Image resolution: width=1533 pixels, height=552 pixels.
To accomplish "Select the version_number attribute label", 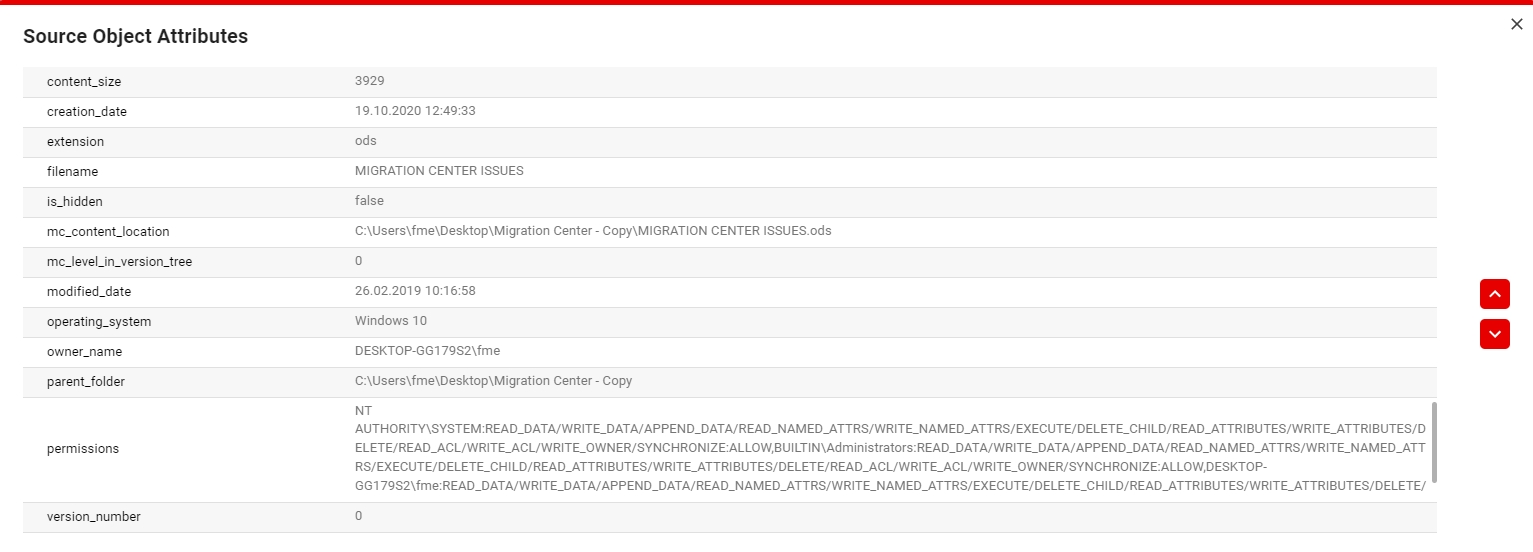I will [94, 517].
